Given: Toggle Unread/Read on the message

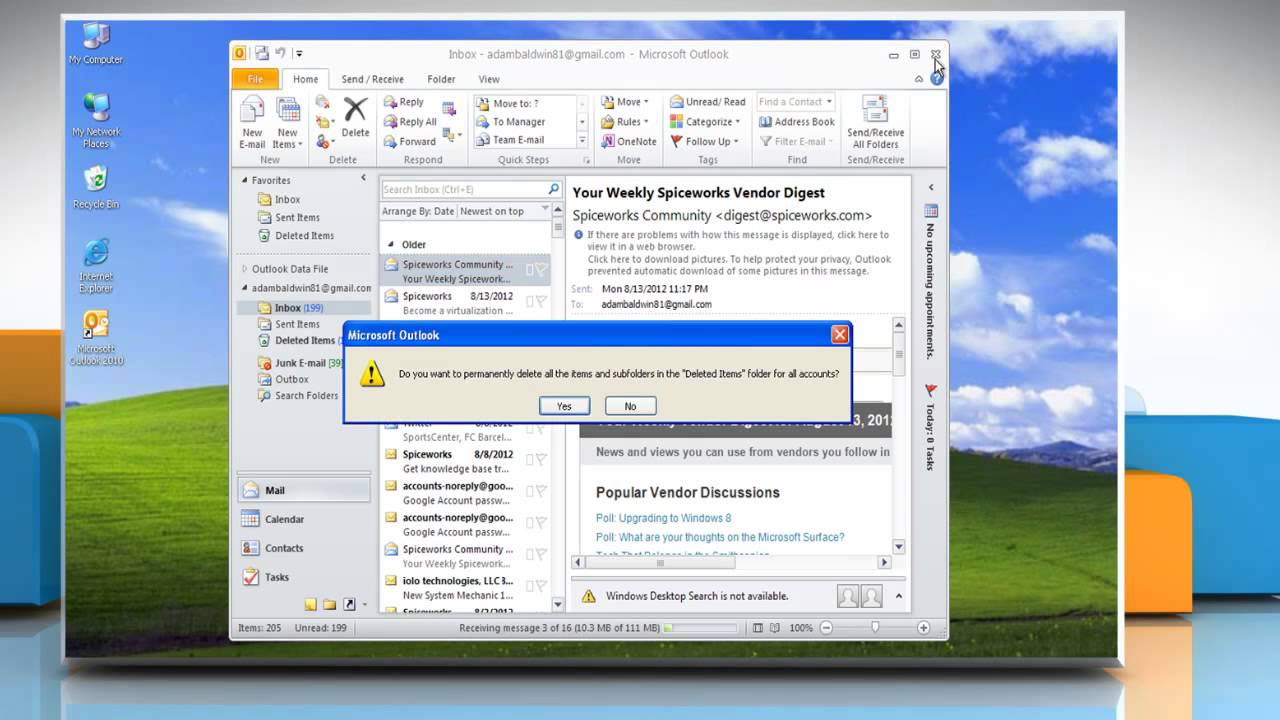Looking at the screenshot, I should point(708,102).
